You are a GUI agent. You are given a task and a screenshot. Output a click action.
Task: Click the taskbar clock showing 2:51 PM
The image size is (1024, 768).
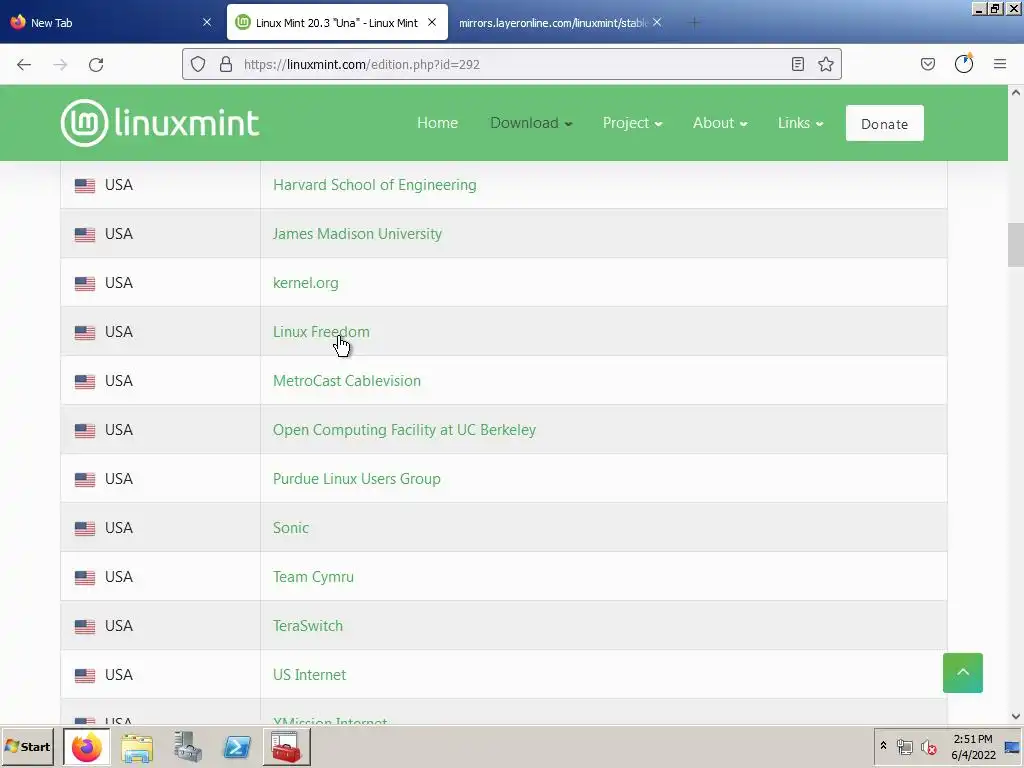(x=973, y=747)
